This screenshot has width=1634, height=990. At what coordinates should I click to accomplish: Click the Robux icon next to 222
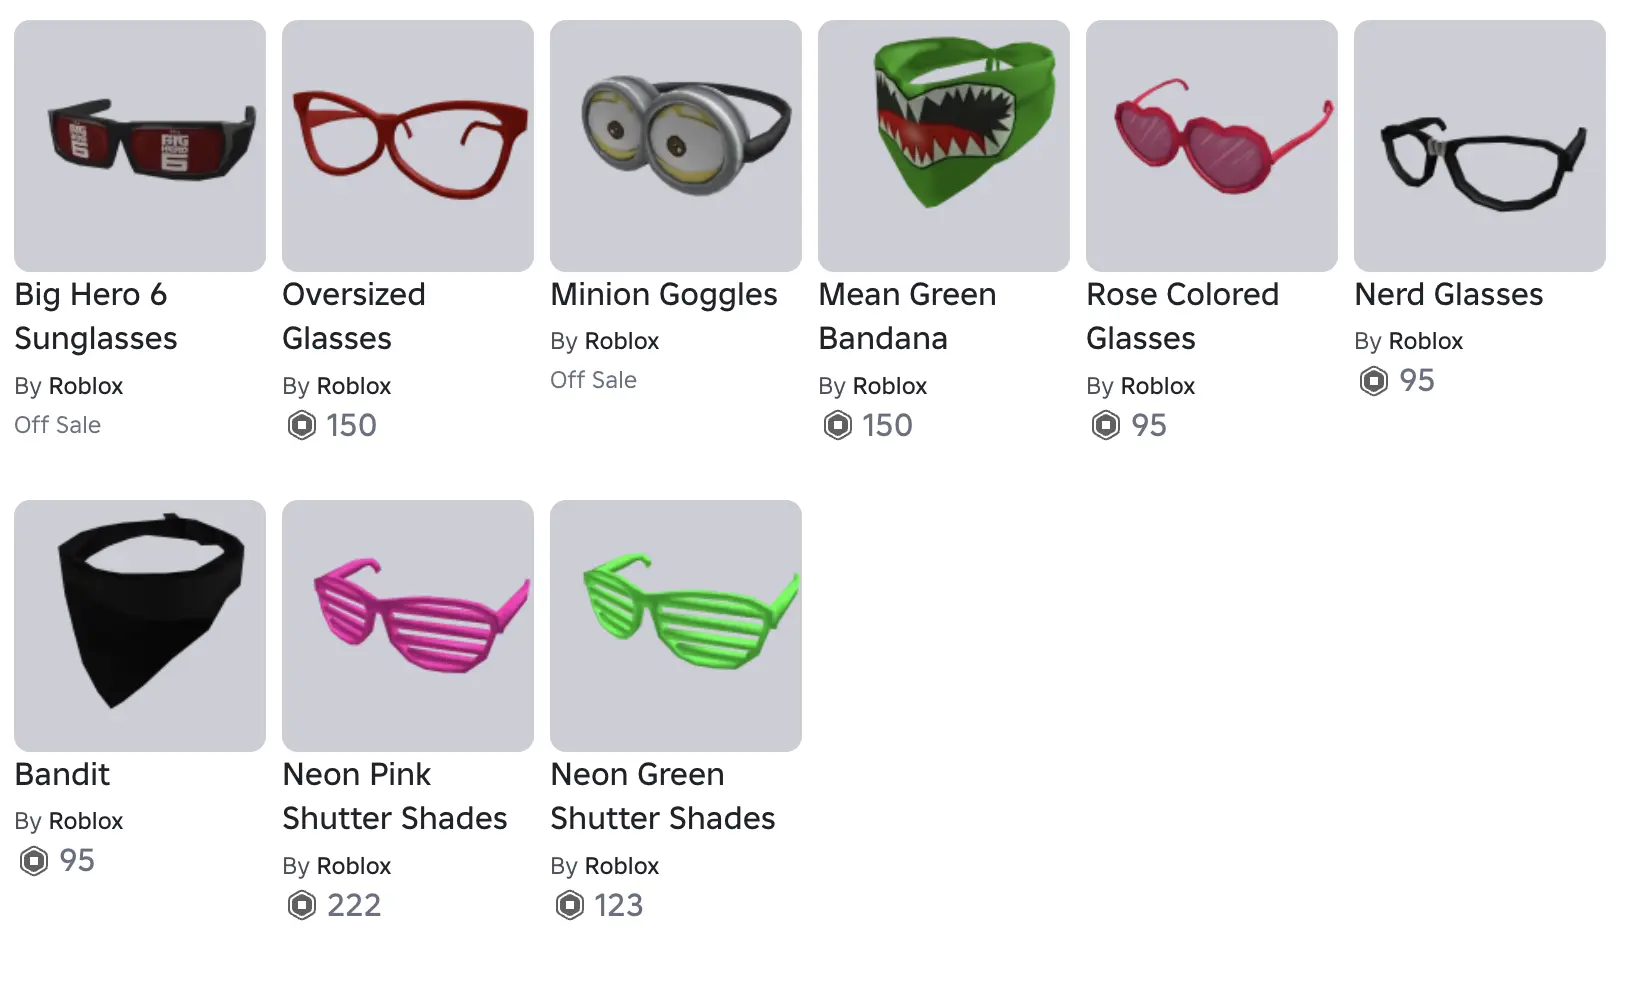click(302, 906)
